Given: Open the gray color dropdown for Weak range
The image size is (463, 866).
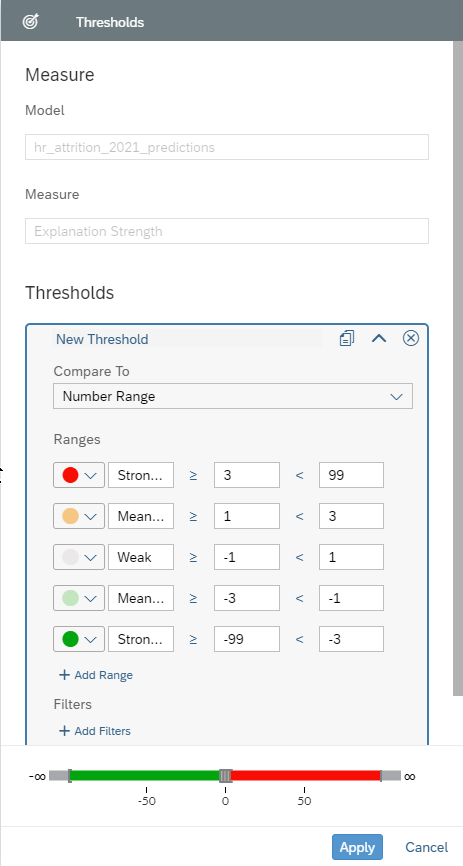Looking at the screenshot, I should coord(79,557).
